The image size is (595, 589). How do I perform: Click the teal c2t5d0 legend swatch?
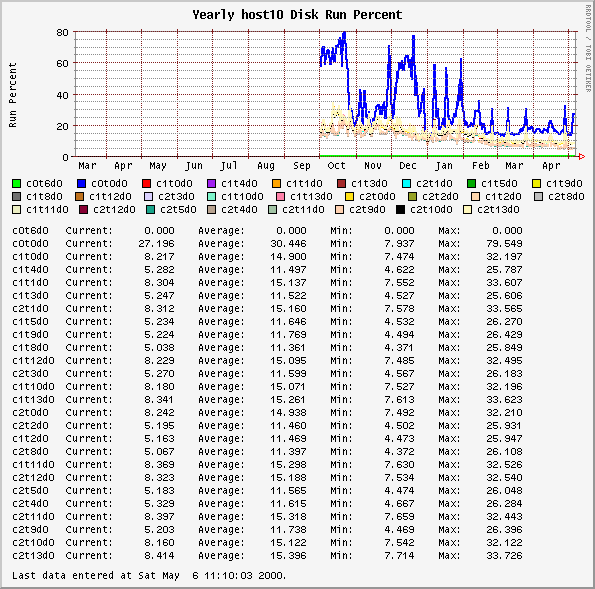click(150, 209)
